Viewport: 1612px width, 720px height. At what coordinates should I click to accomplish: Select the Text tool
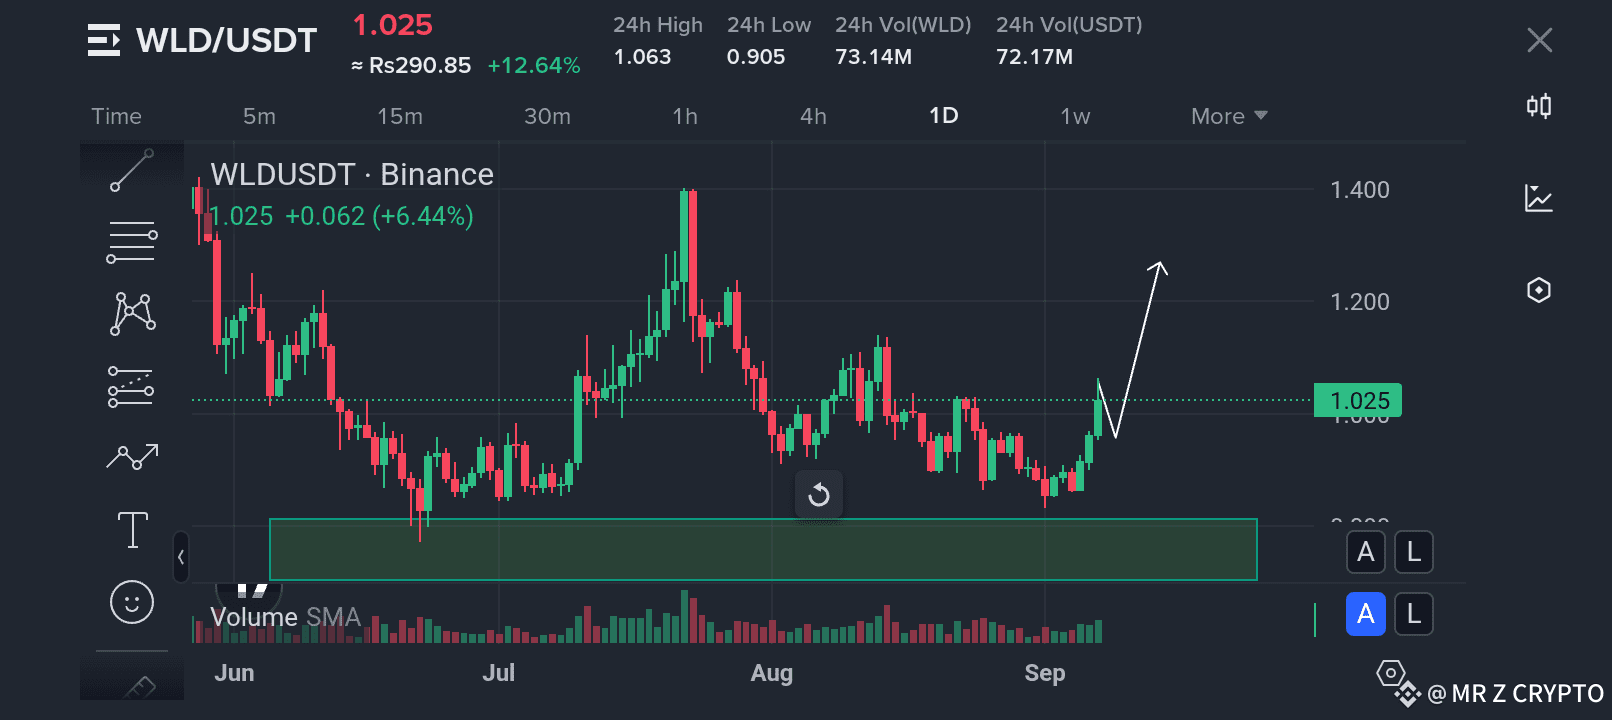coord(132,529)
